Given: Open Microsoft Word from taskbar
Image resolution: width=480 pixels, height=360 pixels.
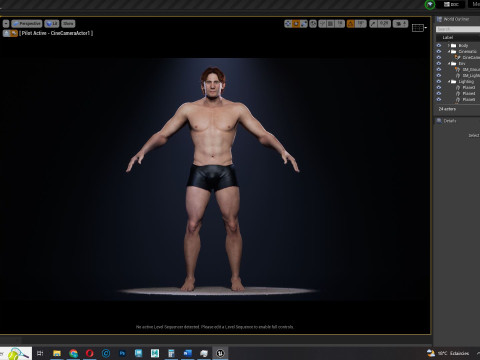Looking at the screenshot, I should (187, 353).
